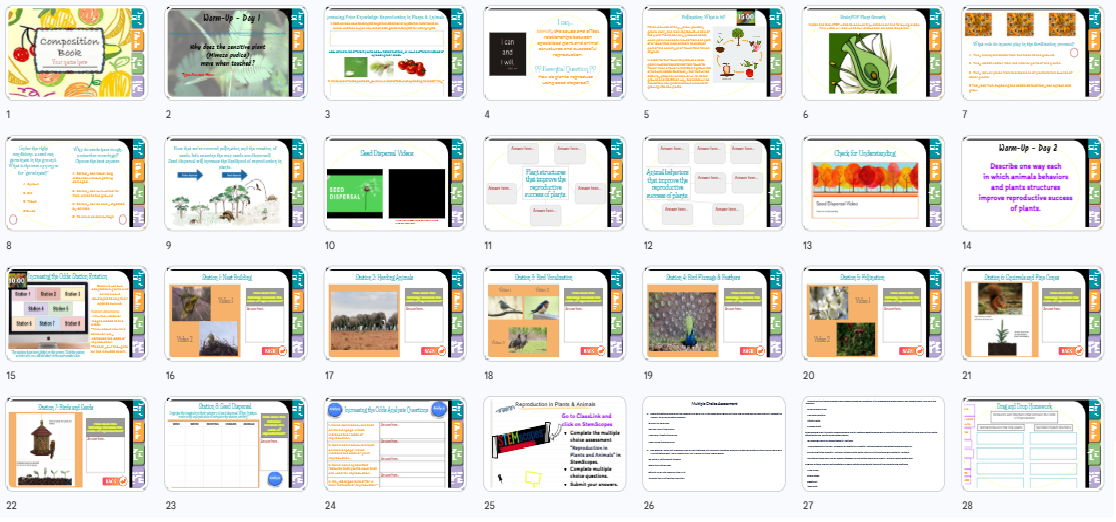Open slide 9 with blue arrows and trees
1116x522 pixels.
click(236, 184)
